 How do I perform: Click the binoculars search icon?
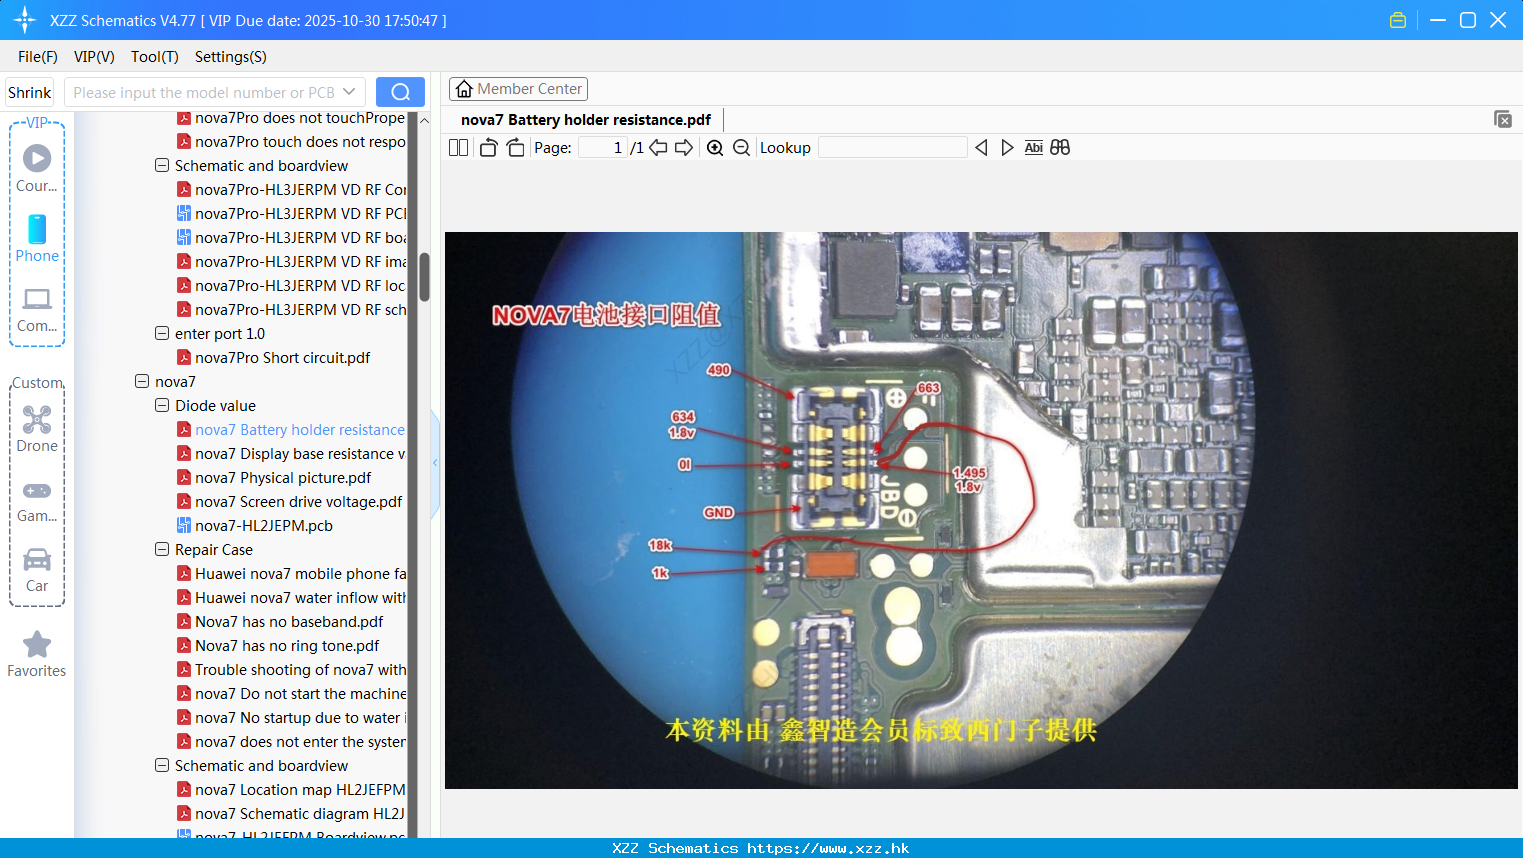[1060, 147]
